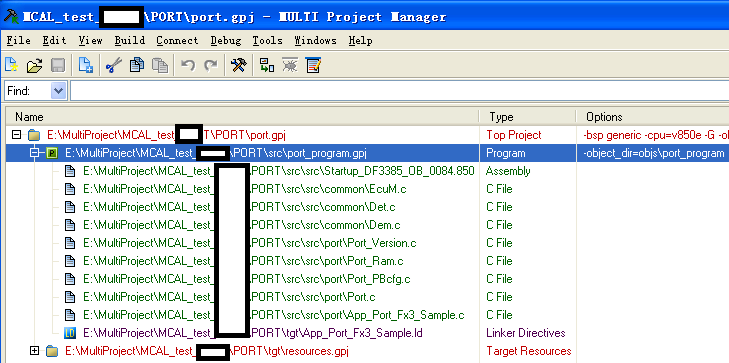Click the 'Top Project' type cell
729x363 pixels.
point(514,135)
